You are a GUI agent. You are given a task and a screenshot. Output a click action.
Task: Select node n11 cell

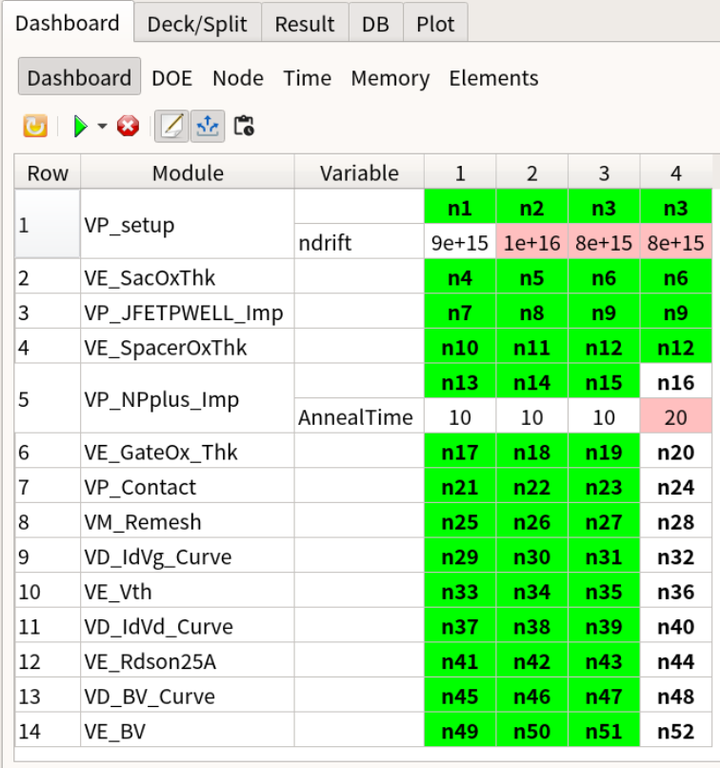coord(532,347)
